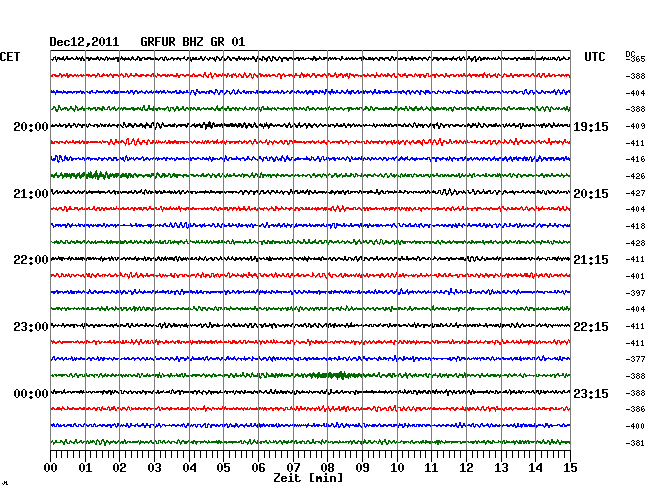Click the DC offset value -427
Screen dimensions: 650x494
coord(635,193)
